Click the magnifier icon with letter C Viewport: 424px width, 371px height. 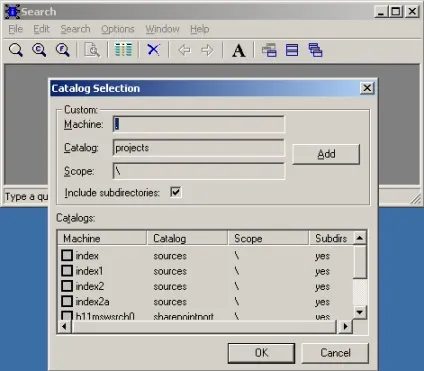coord(39,50)
